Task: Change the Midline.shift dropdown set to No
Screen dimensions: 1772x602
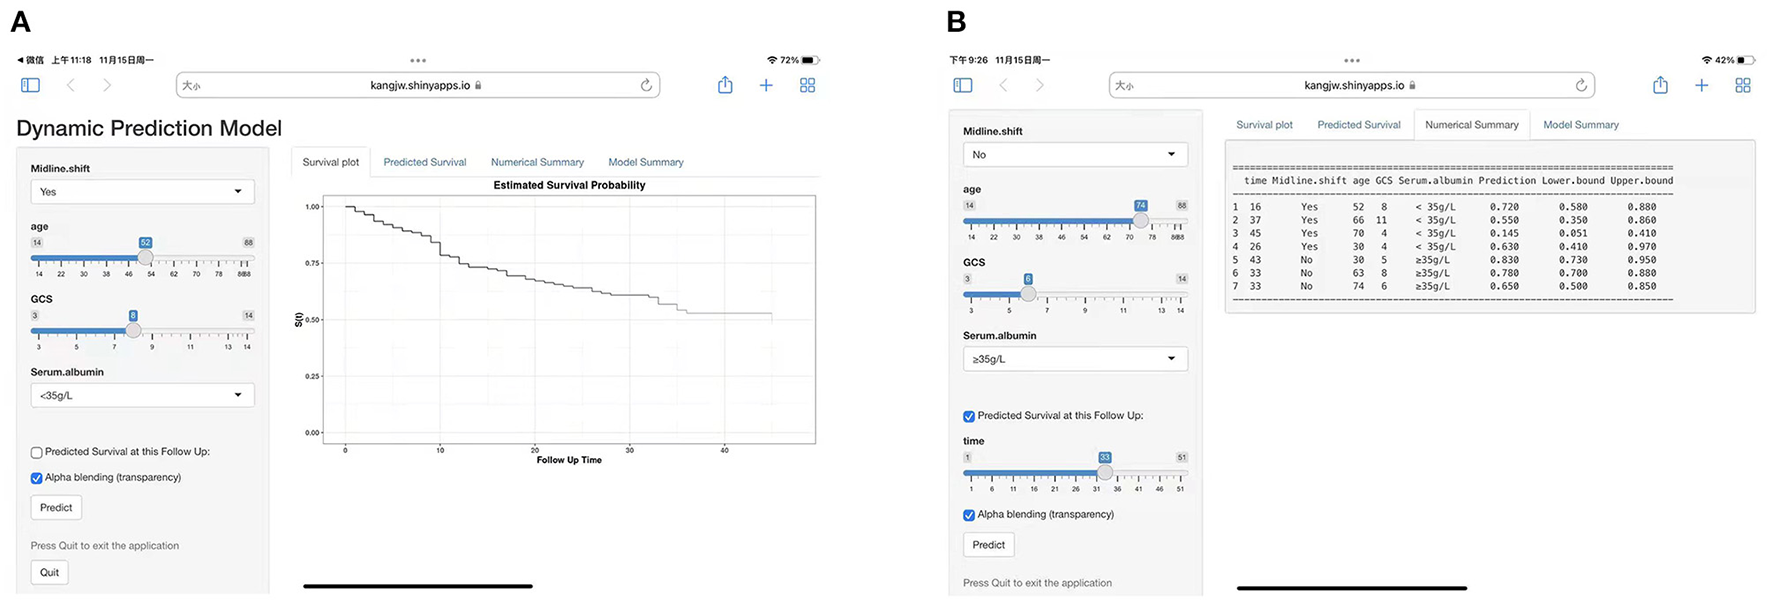Action: click(1074, 154)
